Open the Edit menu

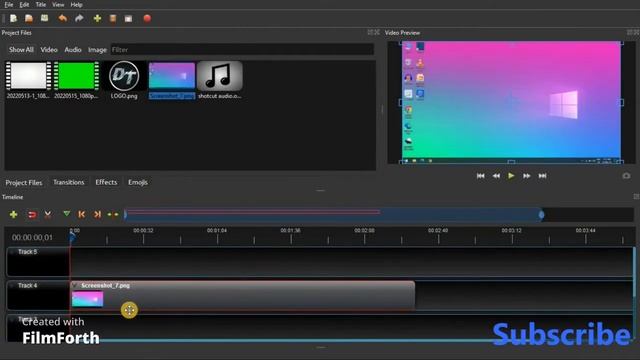click(x=24, y=4)
